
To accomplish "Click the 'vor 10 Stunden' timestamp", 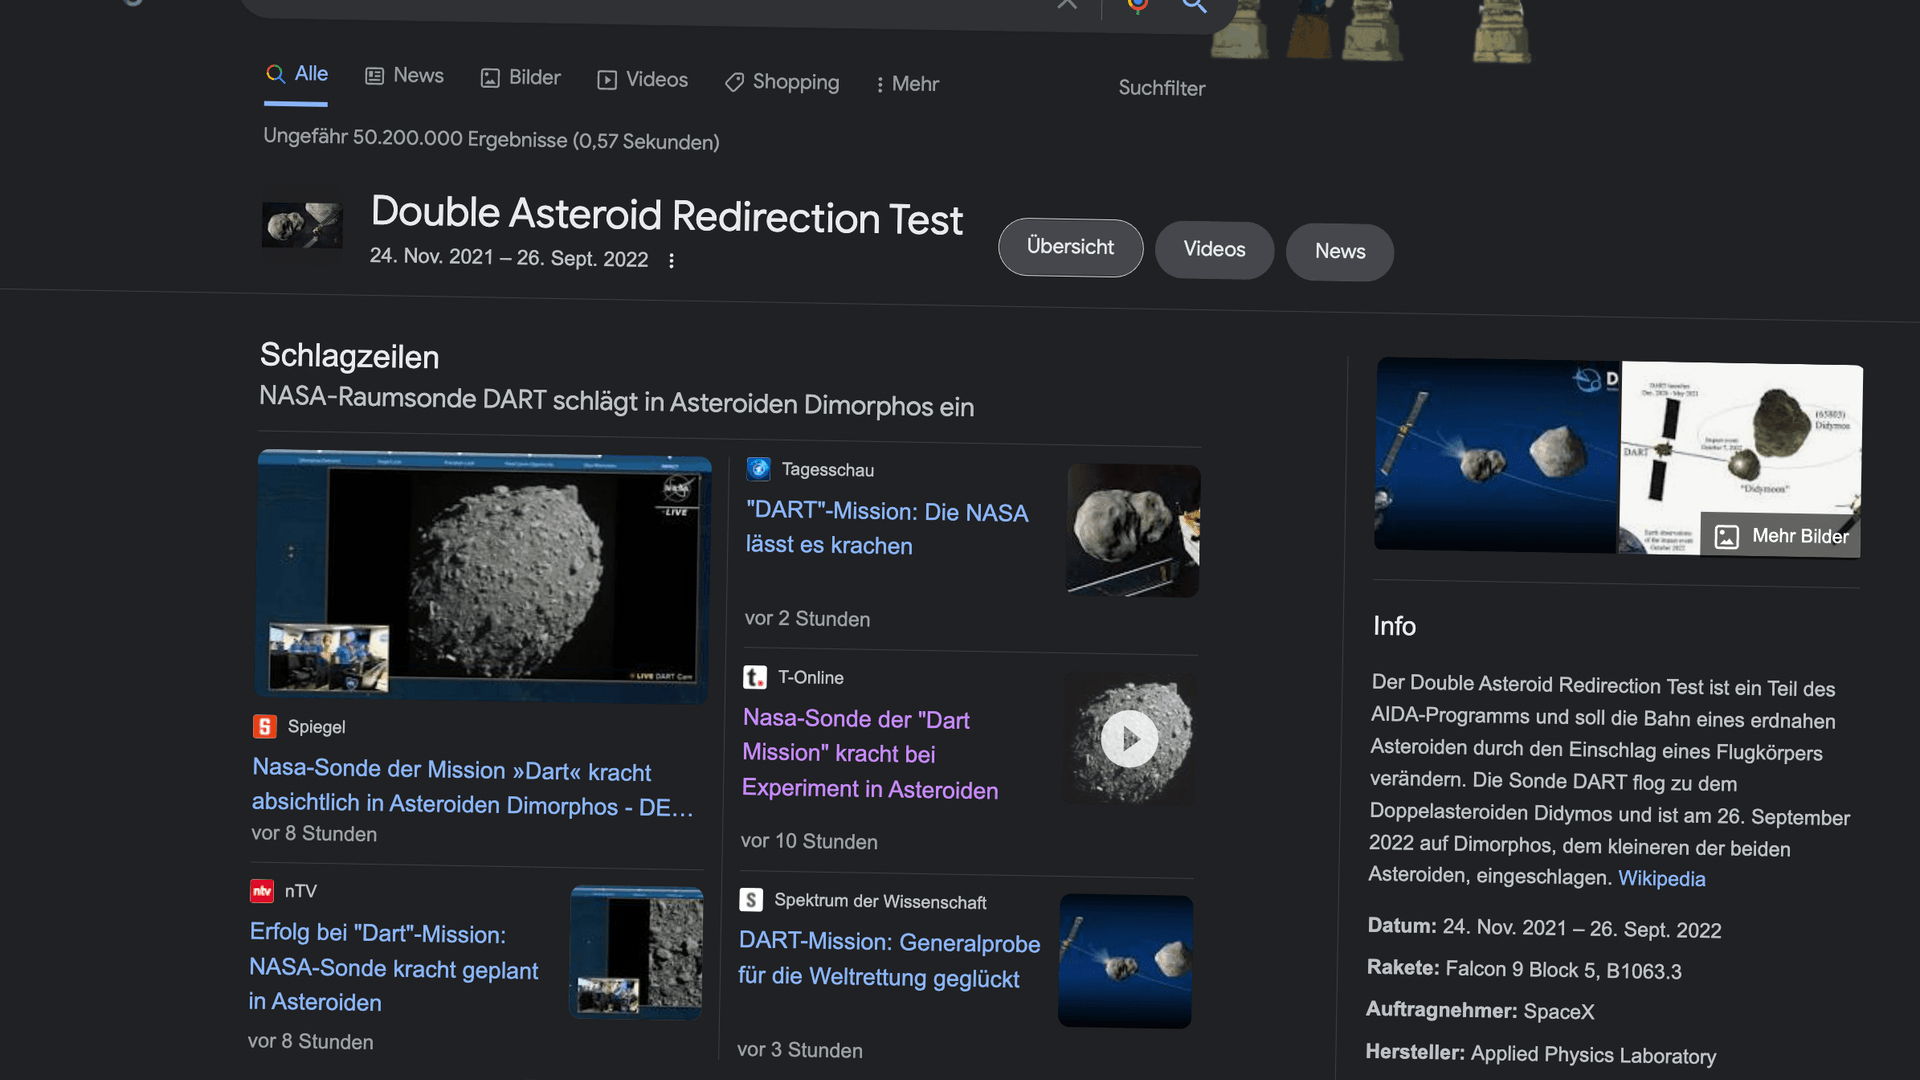I will point(809,842).
